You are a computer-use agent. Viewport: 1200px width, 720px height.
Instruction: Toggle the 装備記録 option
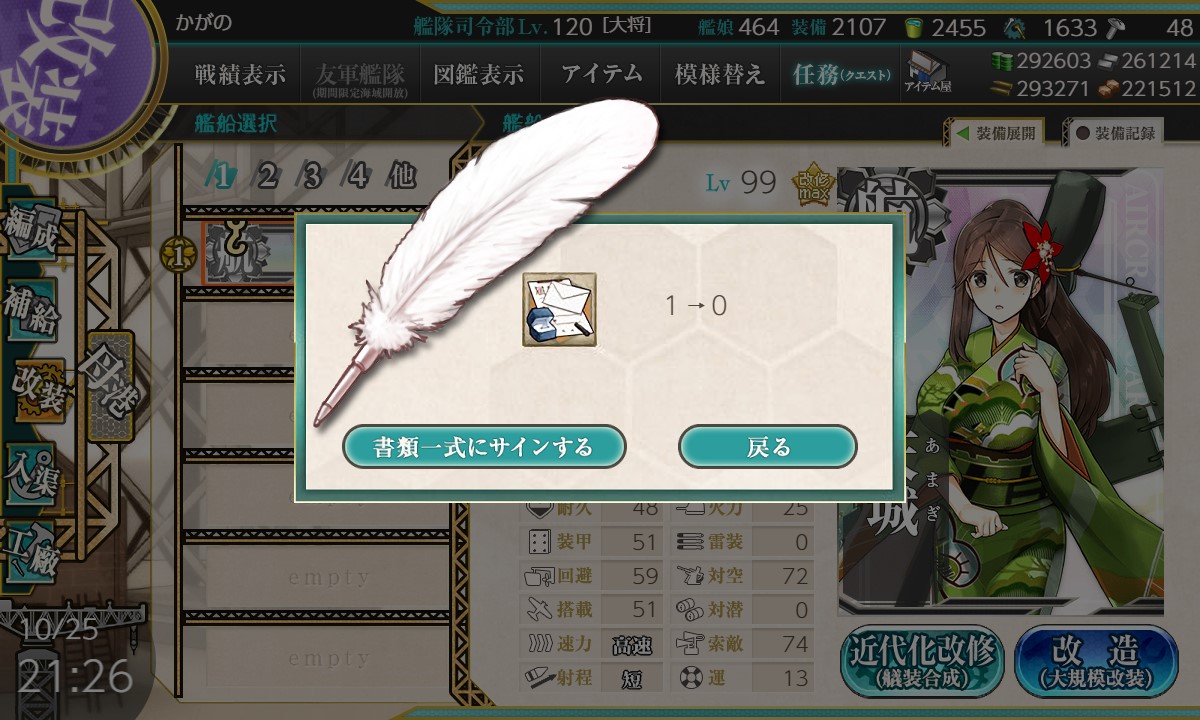[x=1115, y=132]
